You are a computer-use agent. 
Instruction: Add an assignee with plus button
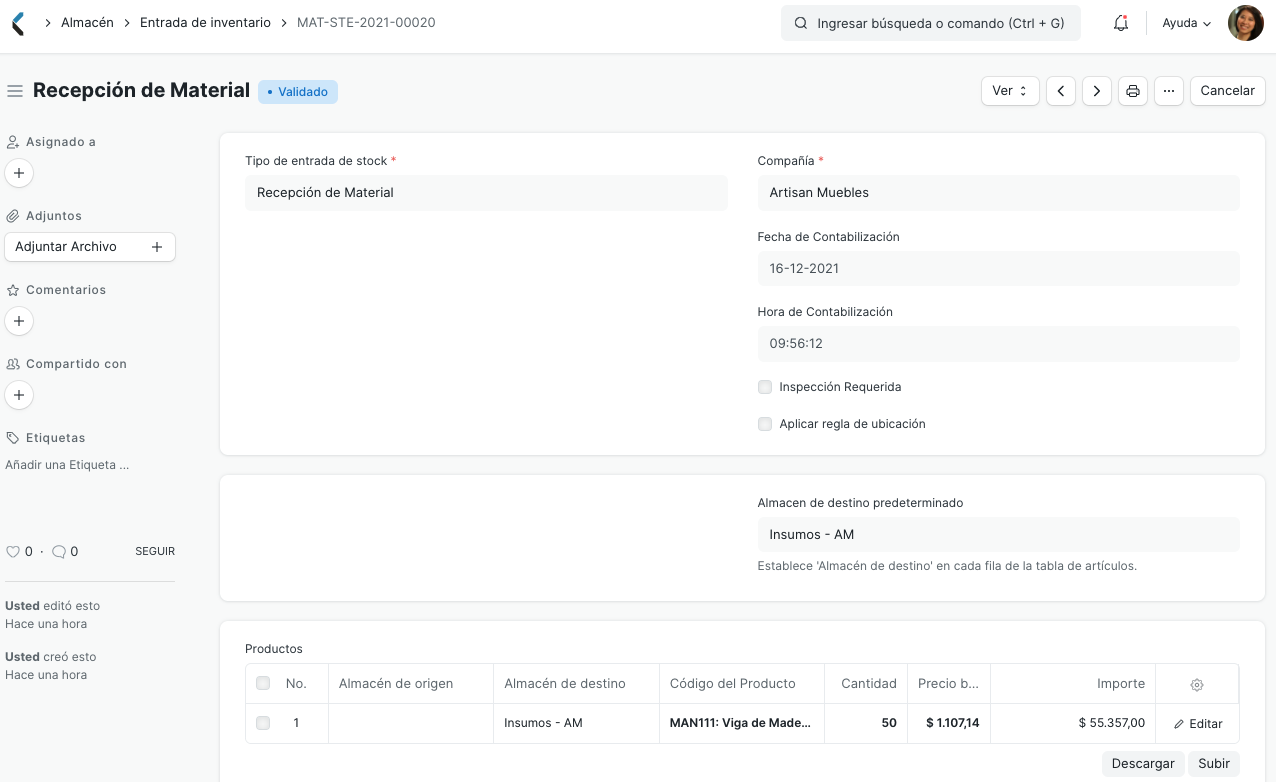(x=19, y=173)
